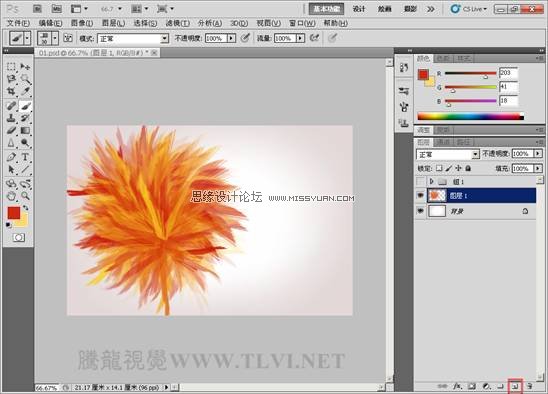Screen dimensions: 548x394
Task: Click the Essentials workspace button
Action: pyautogui.click(x=326, y=9)
